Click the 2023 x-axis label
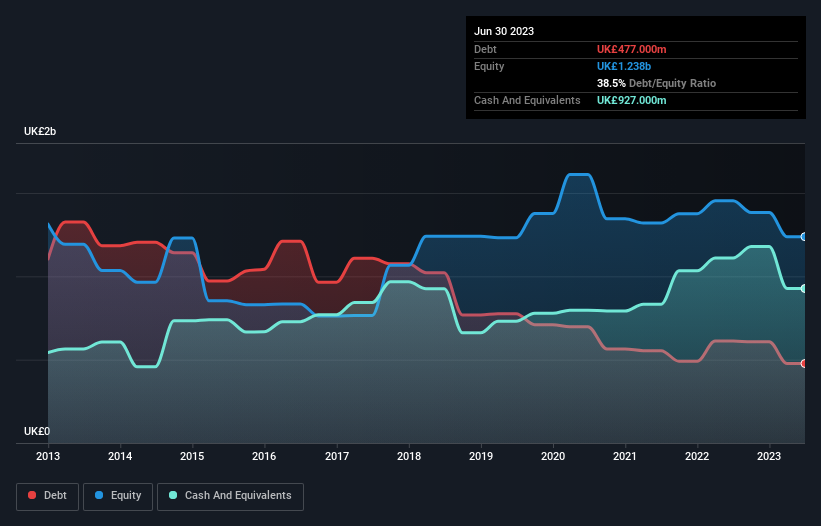Viewport: 821px width, 526px height. pyautogui.click(x=769, y=456)
